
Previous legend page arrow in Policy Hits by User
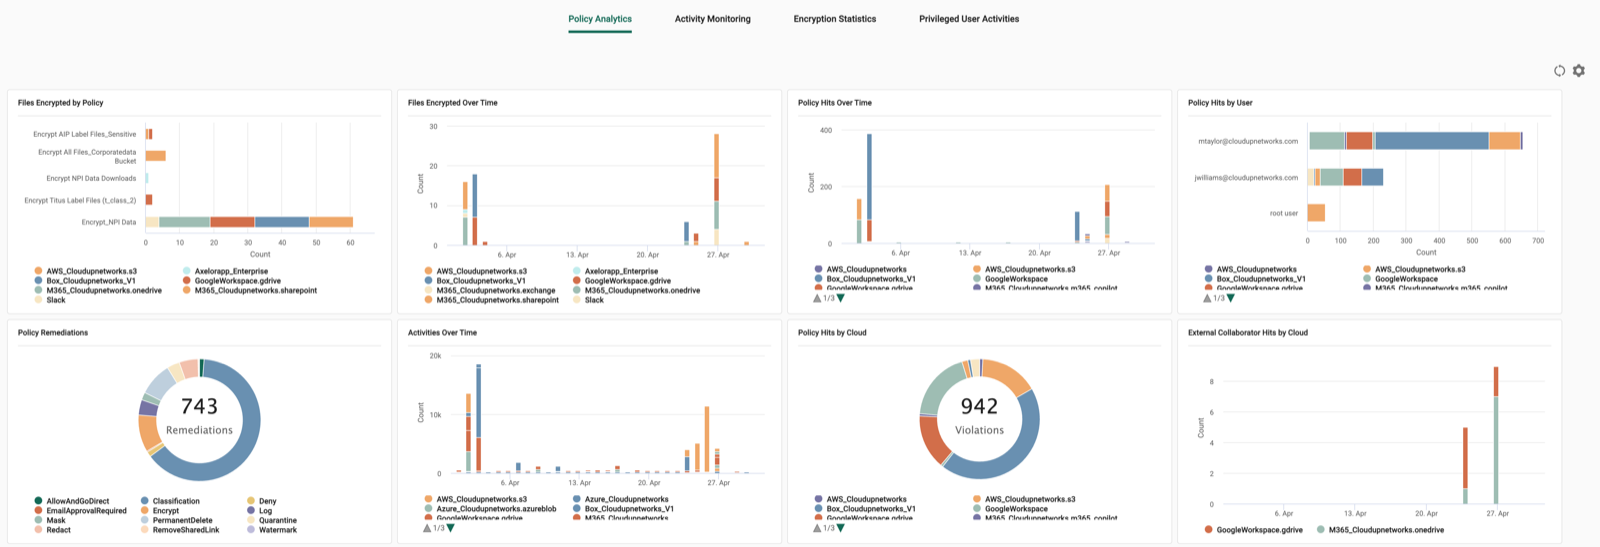1207,298
